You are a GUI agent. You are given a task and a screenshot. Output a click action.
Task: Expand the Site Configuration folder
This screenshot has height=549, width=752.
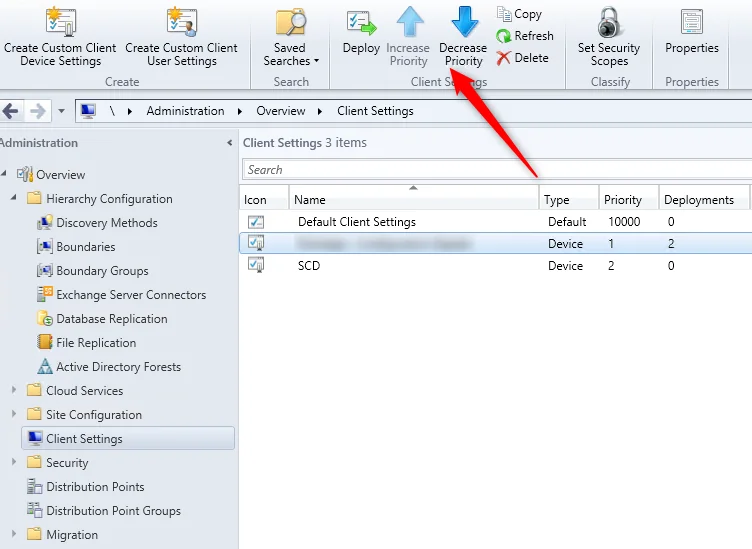tap(14, 414)
